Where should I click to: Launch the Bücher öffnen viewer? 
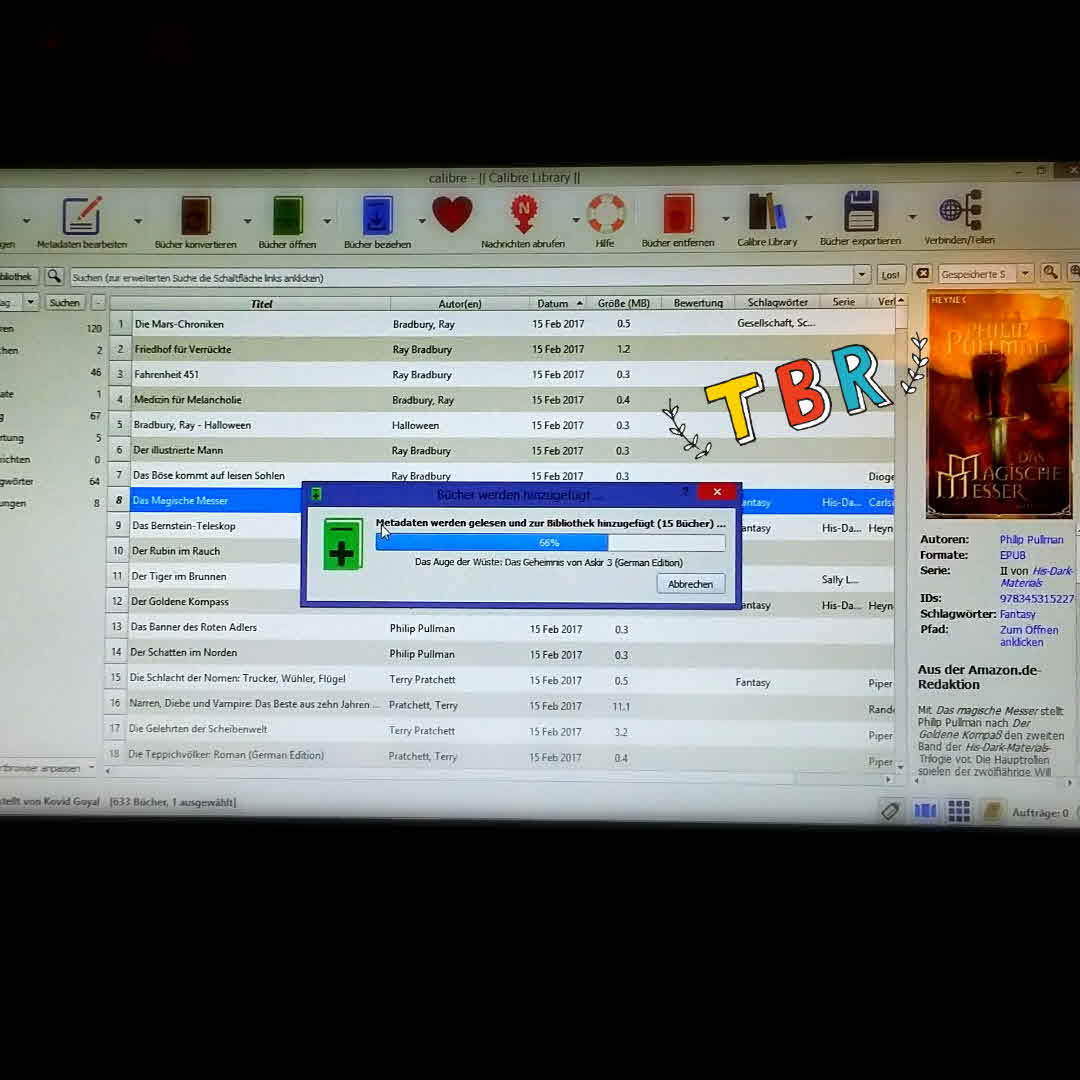pos(287,217)
